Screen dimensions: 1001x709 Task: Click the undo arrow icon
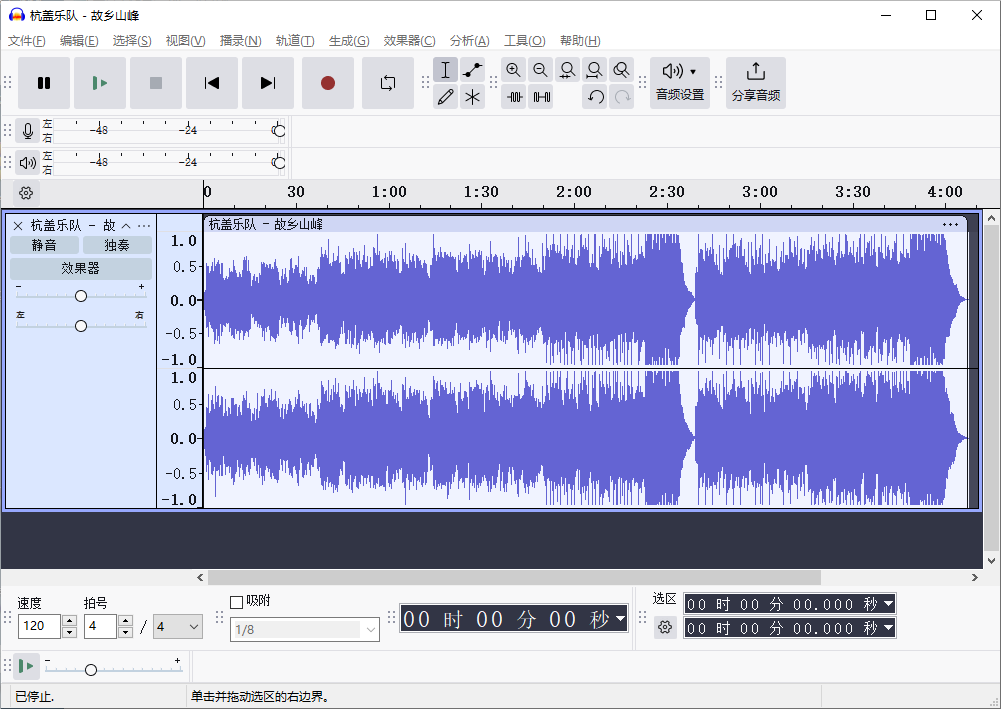pos(595,97)
